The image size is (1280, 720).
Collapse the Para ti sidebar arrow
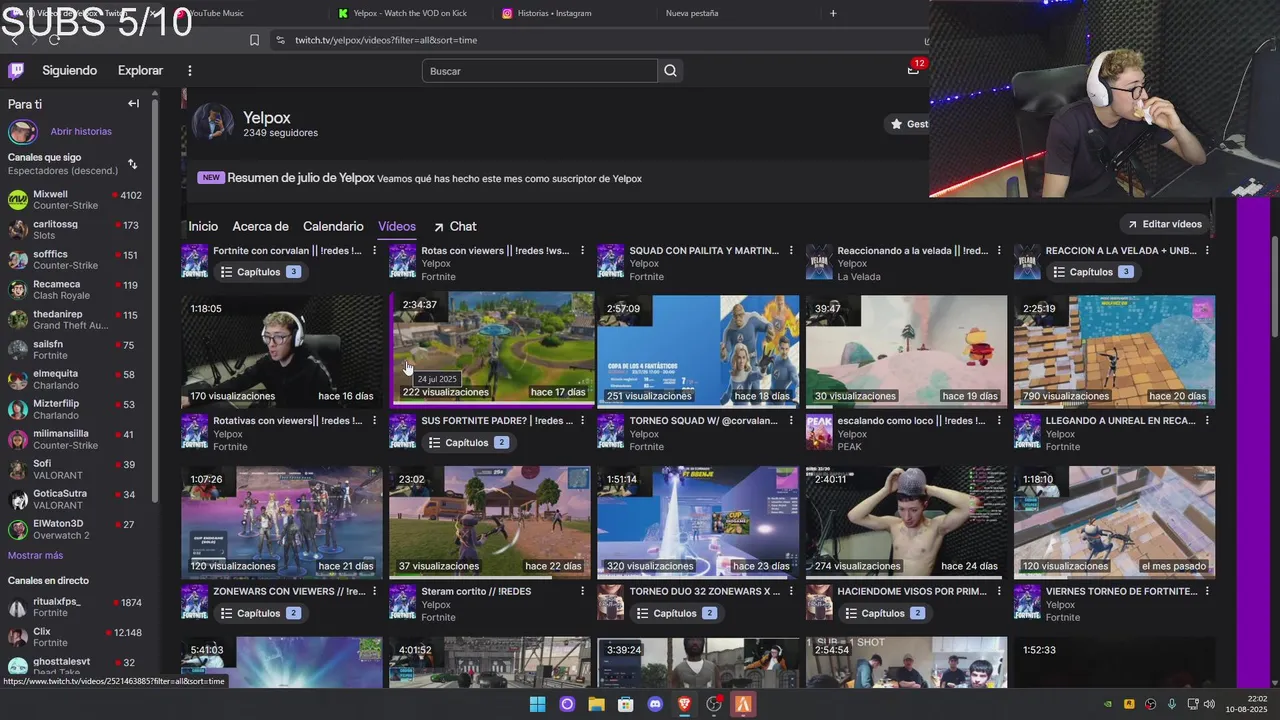pos(133,103)
